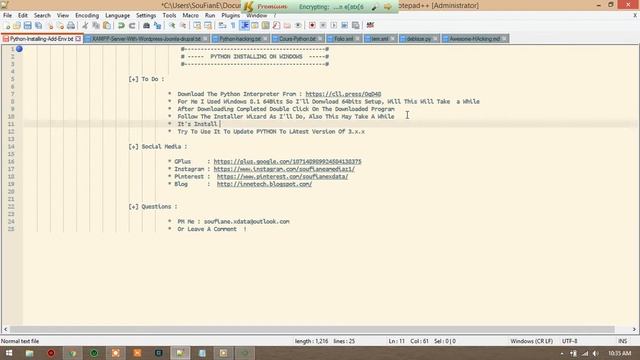
Task: Click the spell-check ABC toolbar icon
Action: (x=370, y=25)
